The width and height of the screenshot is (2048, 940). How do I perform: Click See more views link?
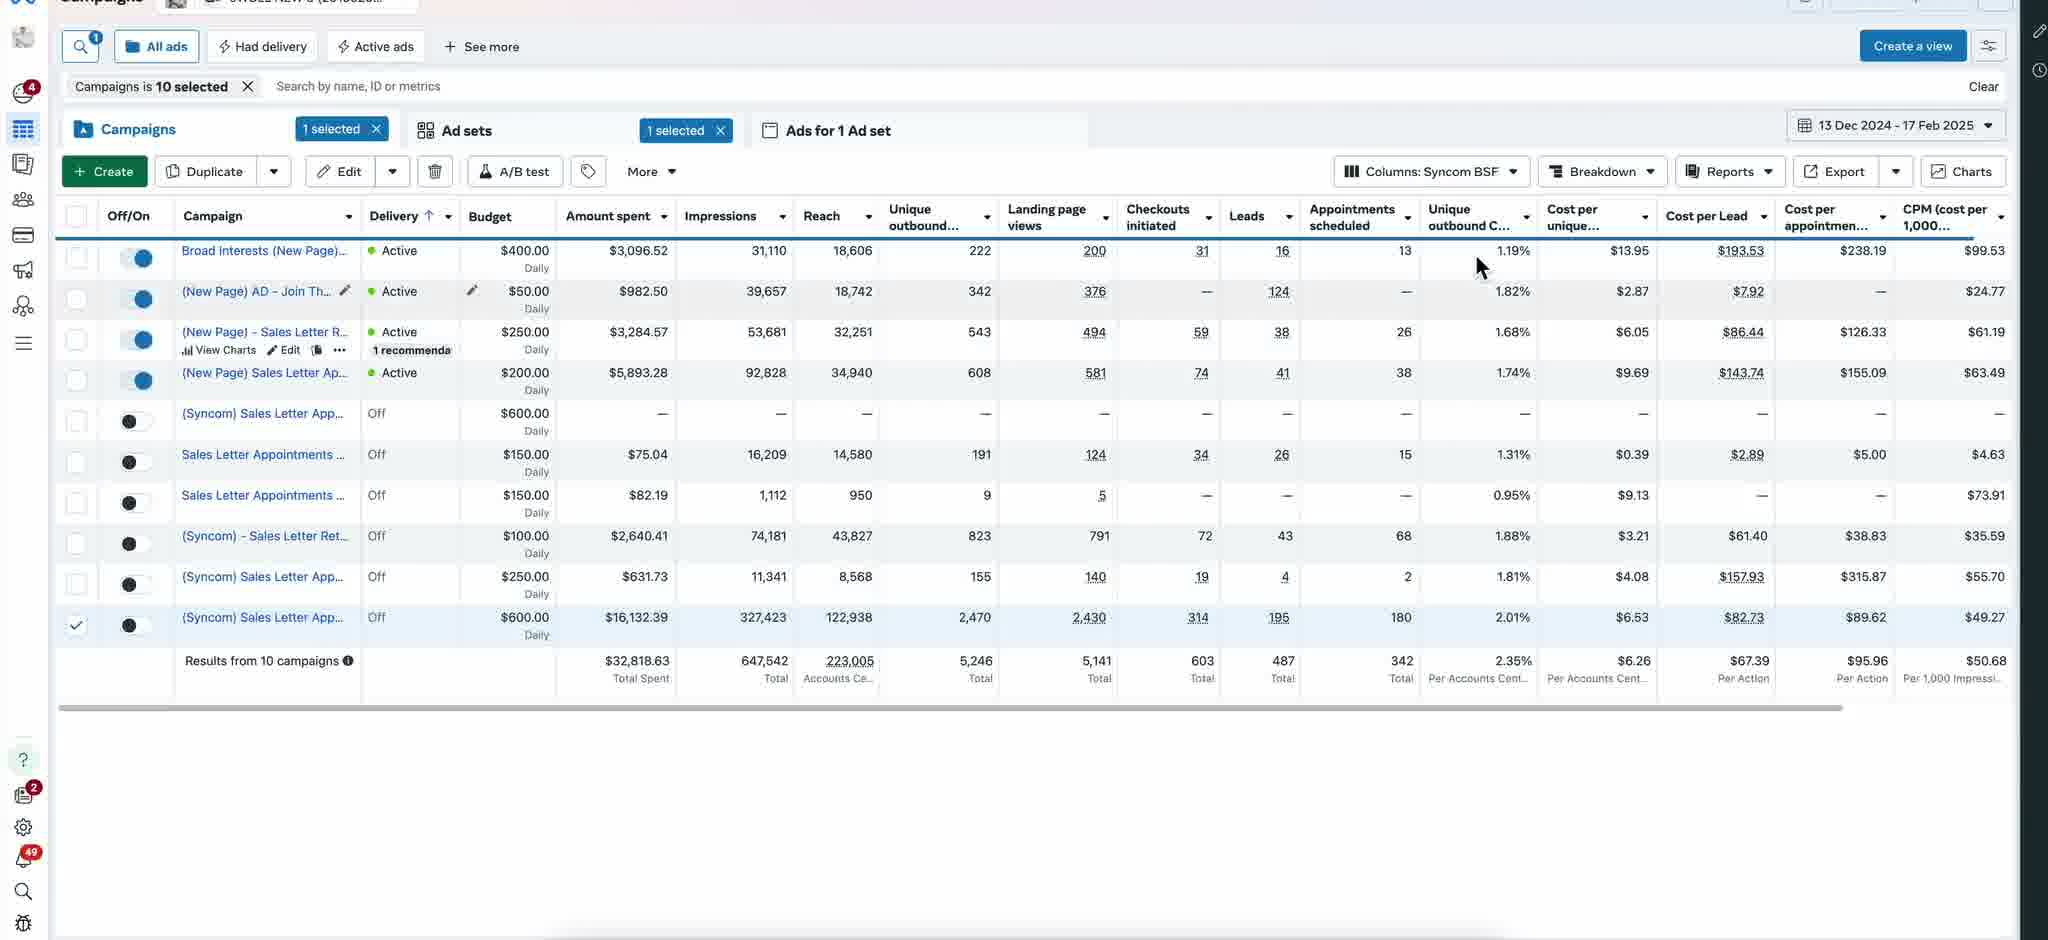point(482,47)
